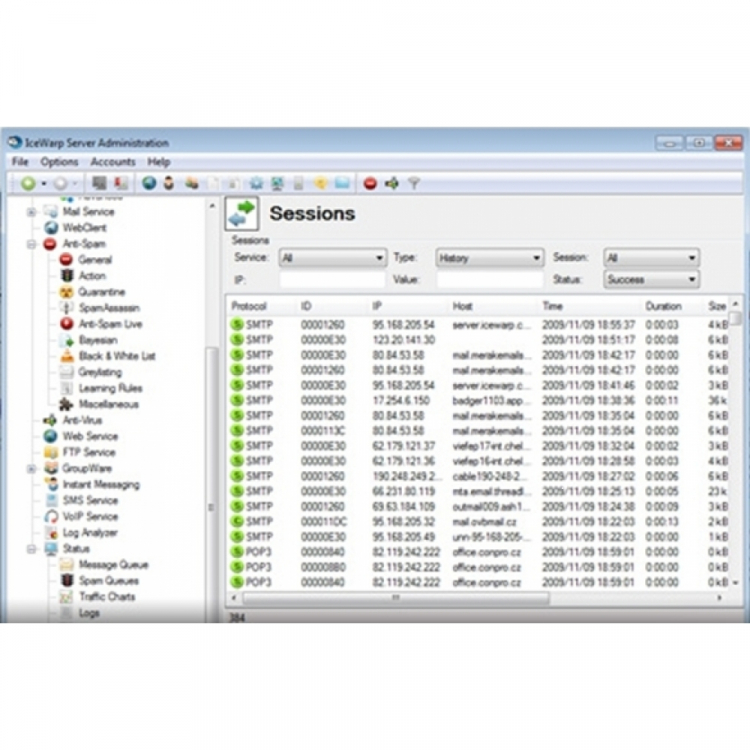Click the red stop-sign toolbar icon
This screenshot has height=750, width=750.
[x=370, y=183]
